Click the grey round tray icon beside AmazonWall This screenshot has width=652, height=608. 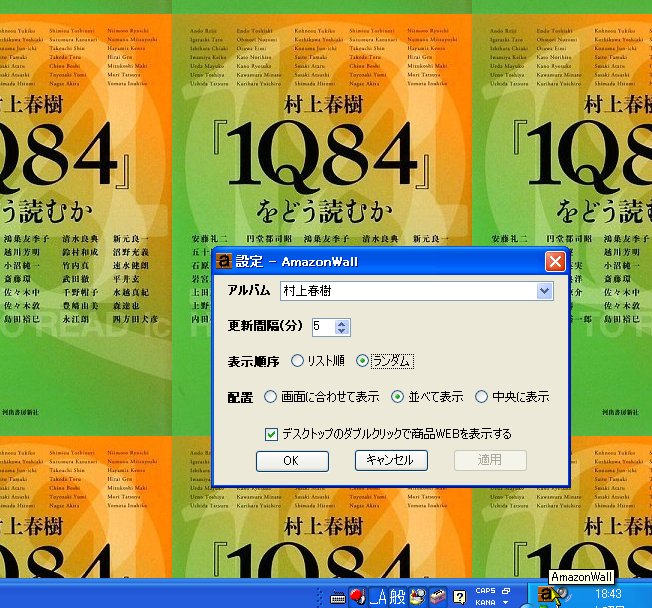pos(562,593)
